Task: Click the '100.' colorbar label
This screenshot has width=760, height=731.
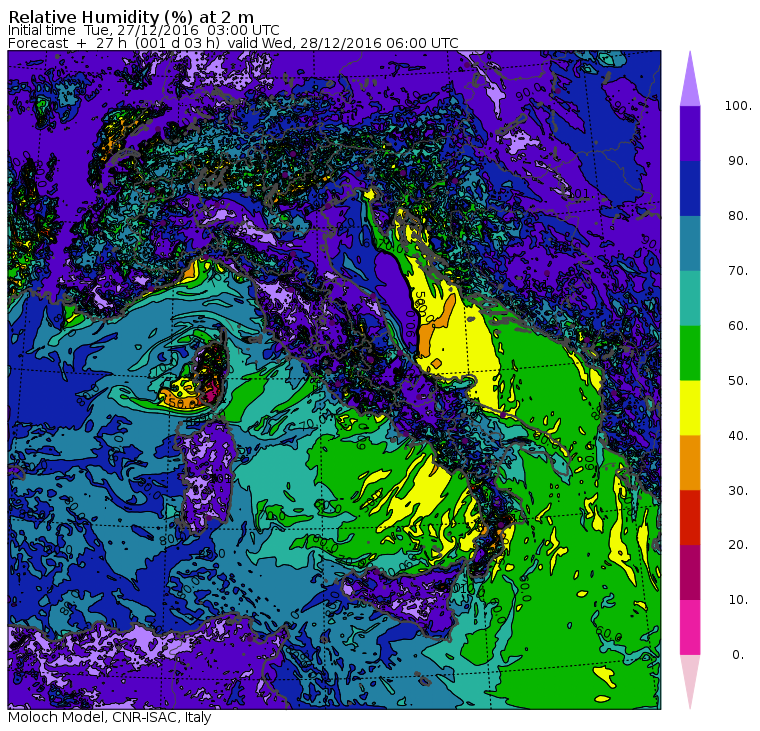Action: [738, 106]
